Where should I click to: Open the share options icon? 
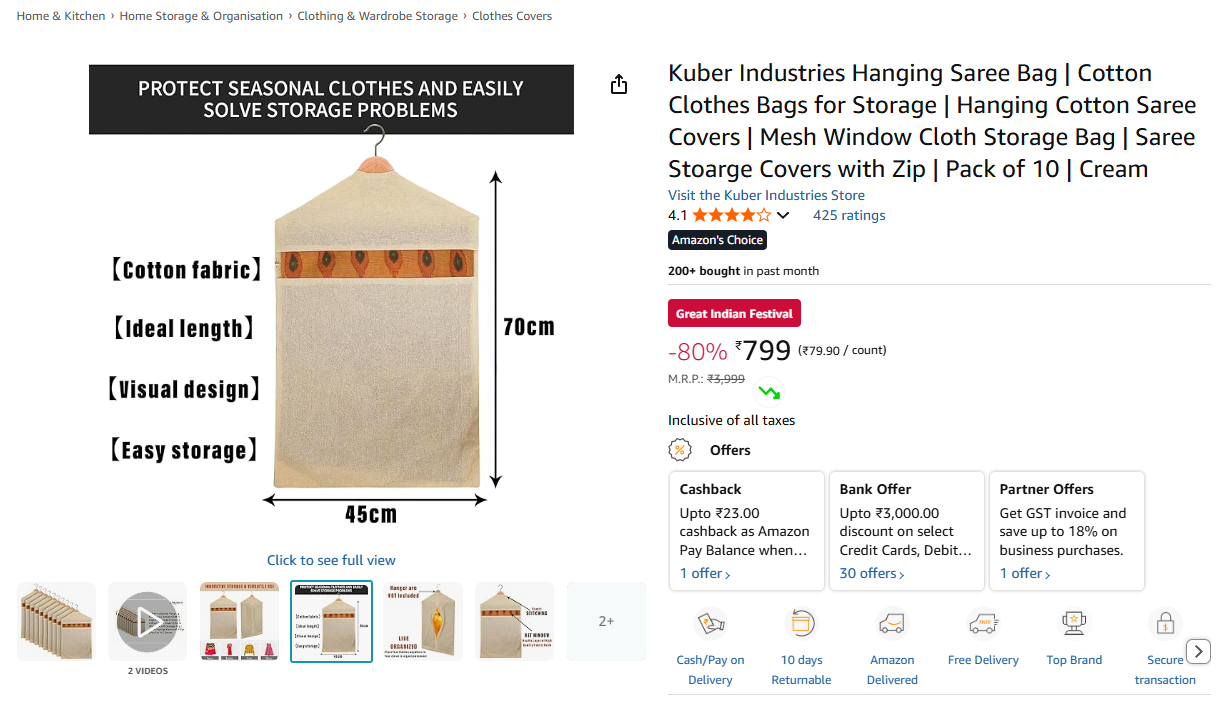(x=618, y=85)
